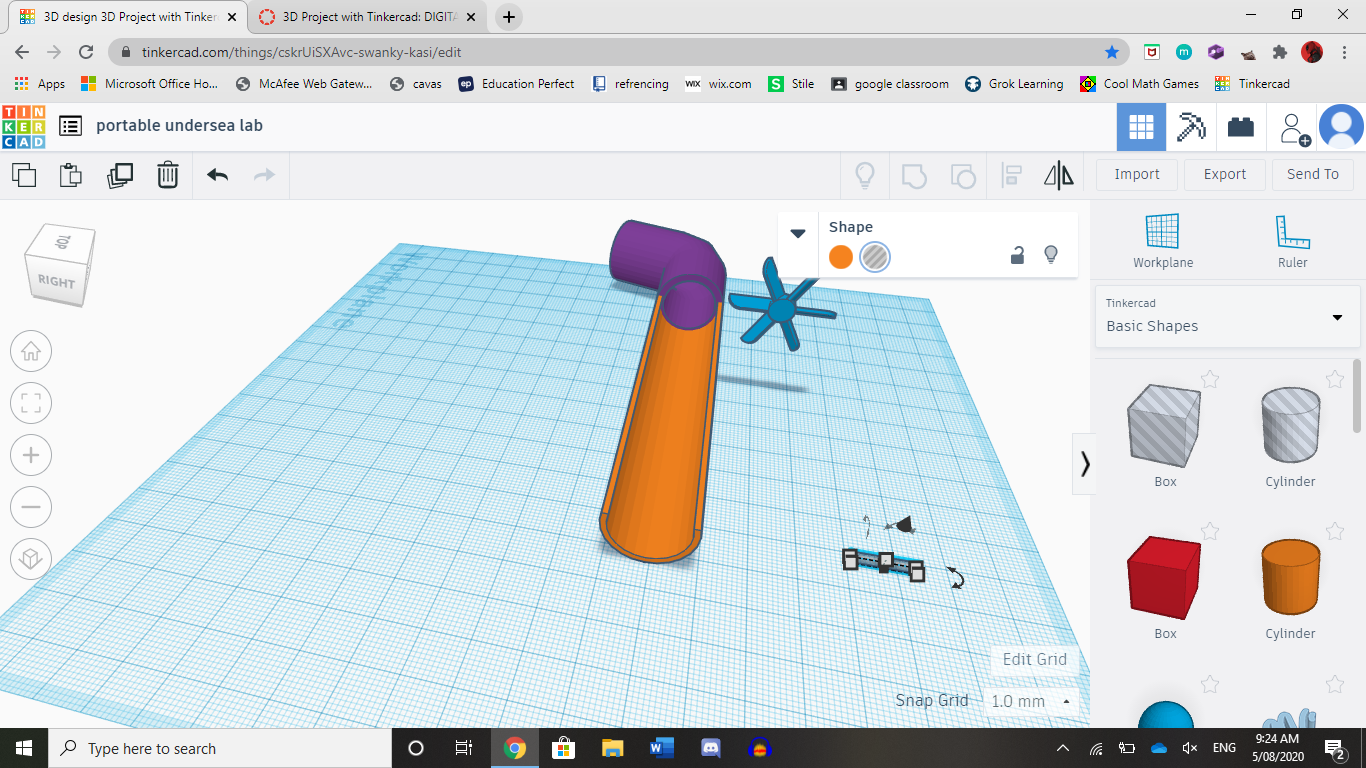
Task: Click the Mirror/Flip tool icon
Action: point(1059,176)
